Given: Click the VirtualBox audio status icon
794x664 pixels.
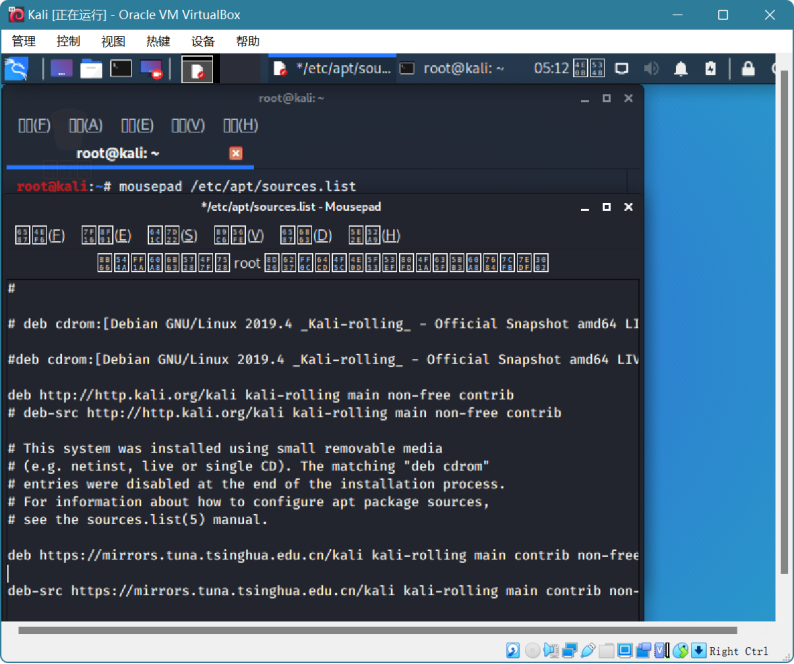Looking at the screenshot, I should [551, 650].
